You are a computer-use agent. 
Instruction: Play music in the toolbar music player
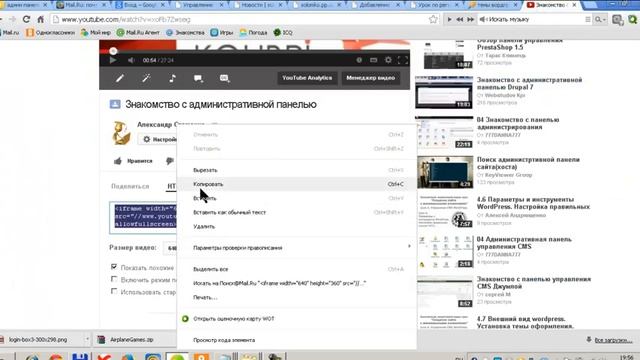449,19
